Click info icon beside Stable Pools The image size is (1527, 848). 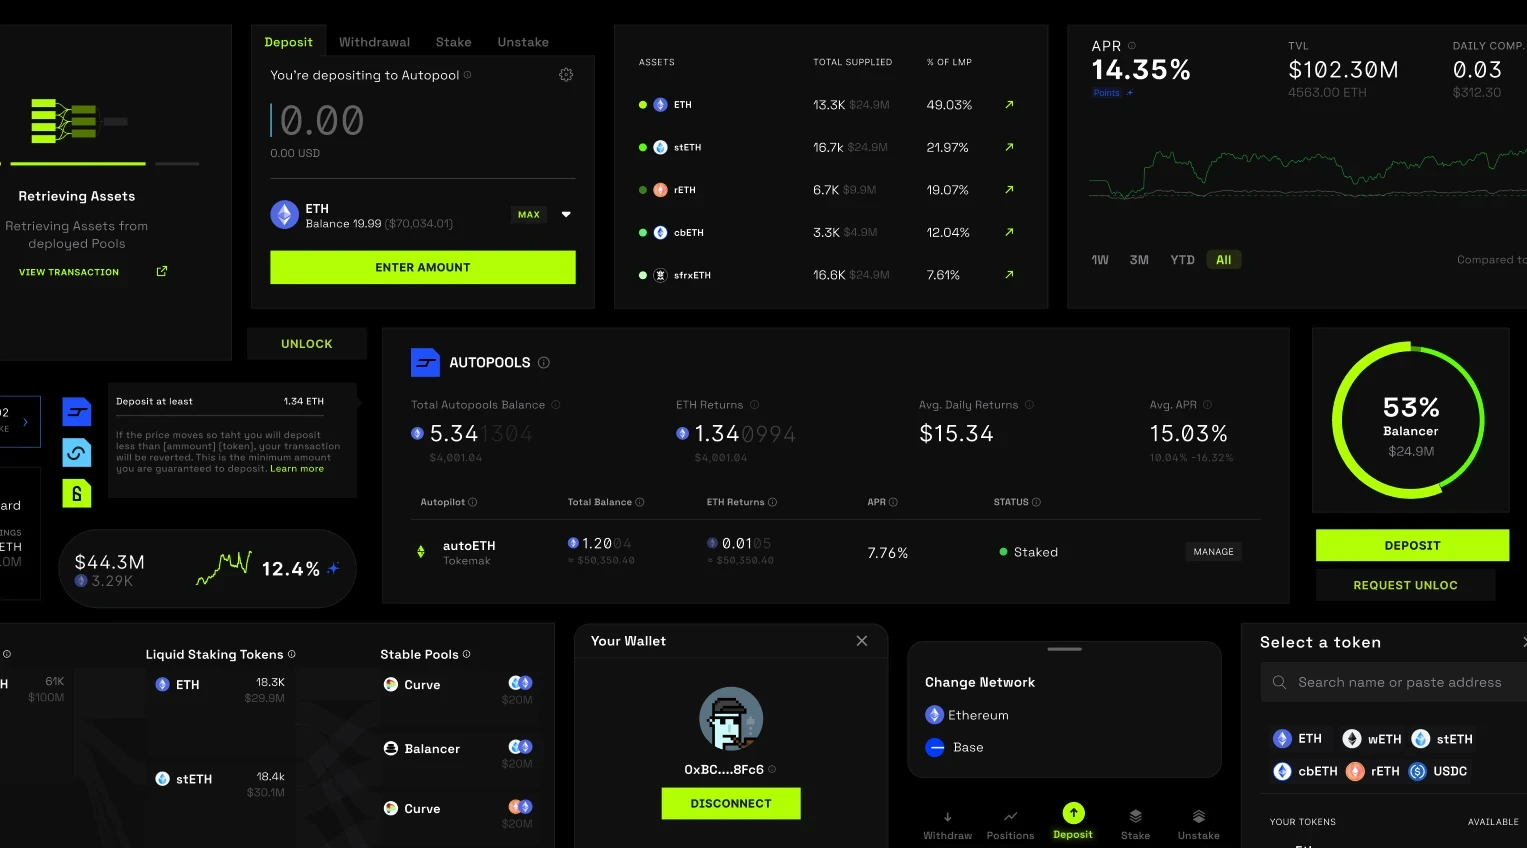[467, 654]
